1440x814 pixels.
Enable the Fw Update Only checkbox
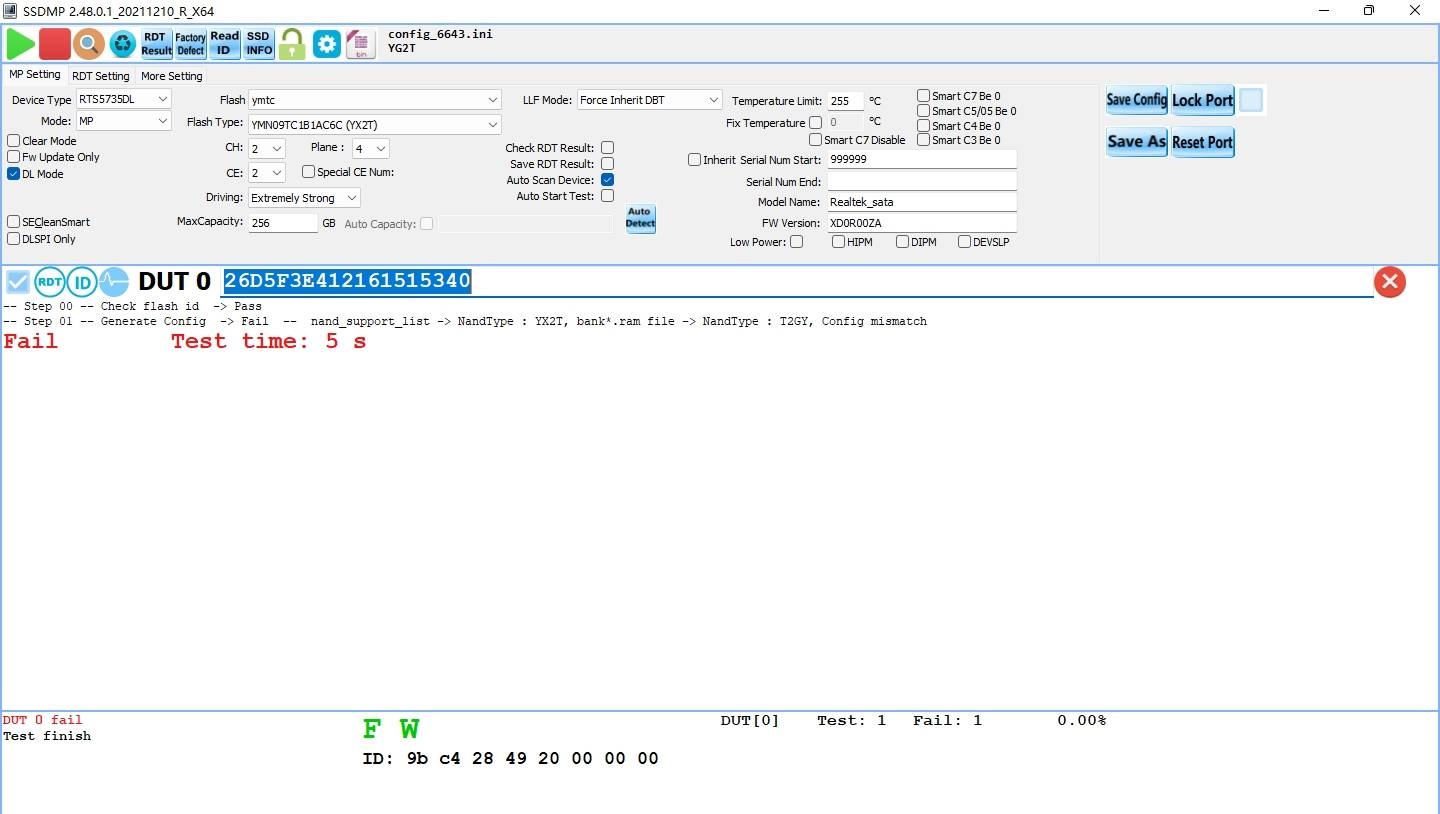(x=14, y=157)
